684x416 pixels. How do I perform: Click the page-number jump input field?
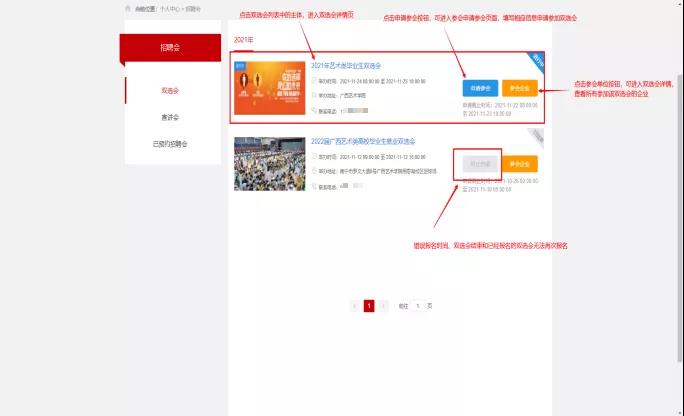click(418, 306)
